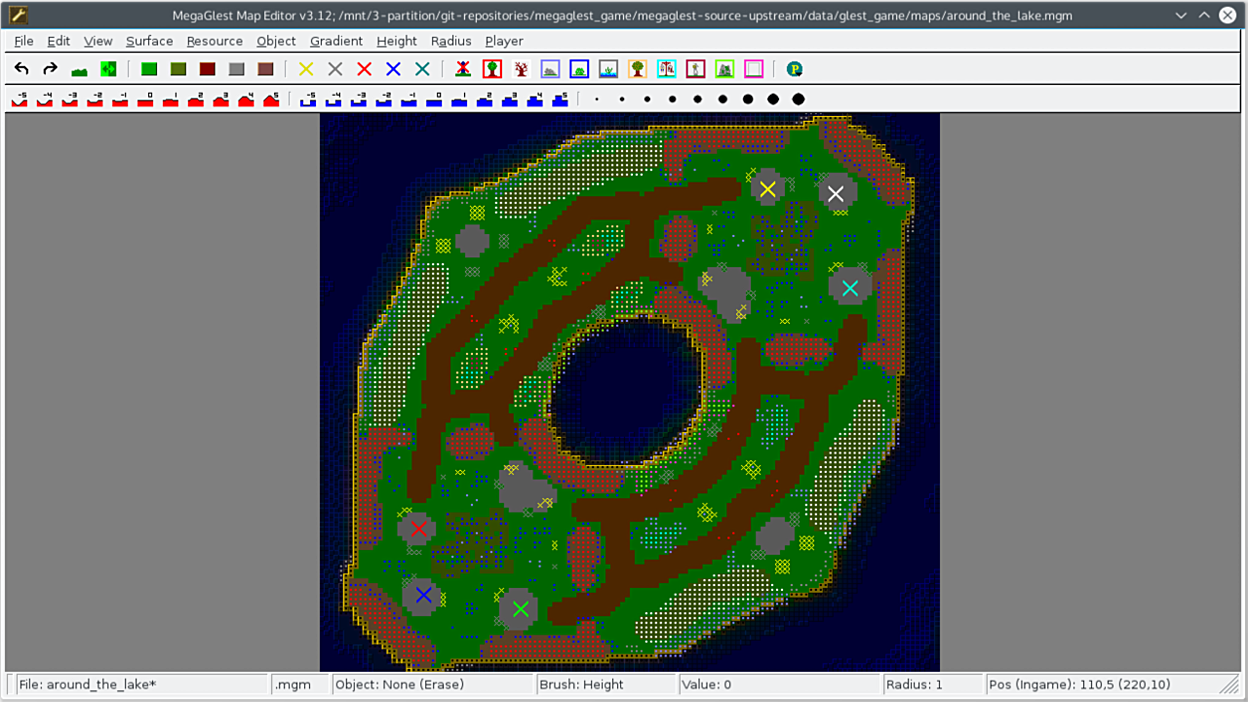This screenshot has height=702, width=1248.
Task: Select the blue player start X icon
Action: pos(393,69)
